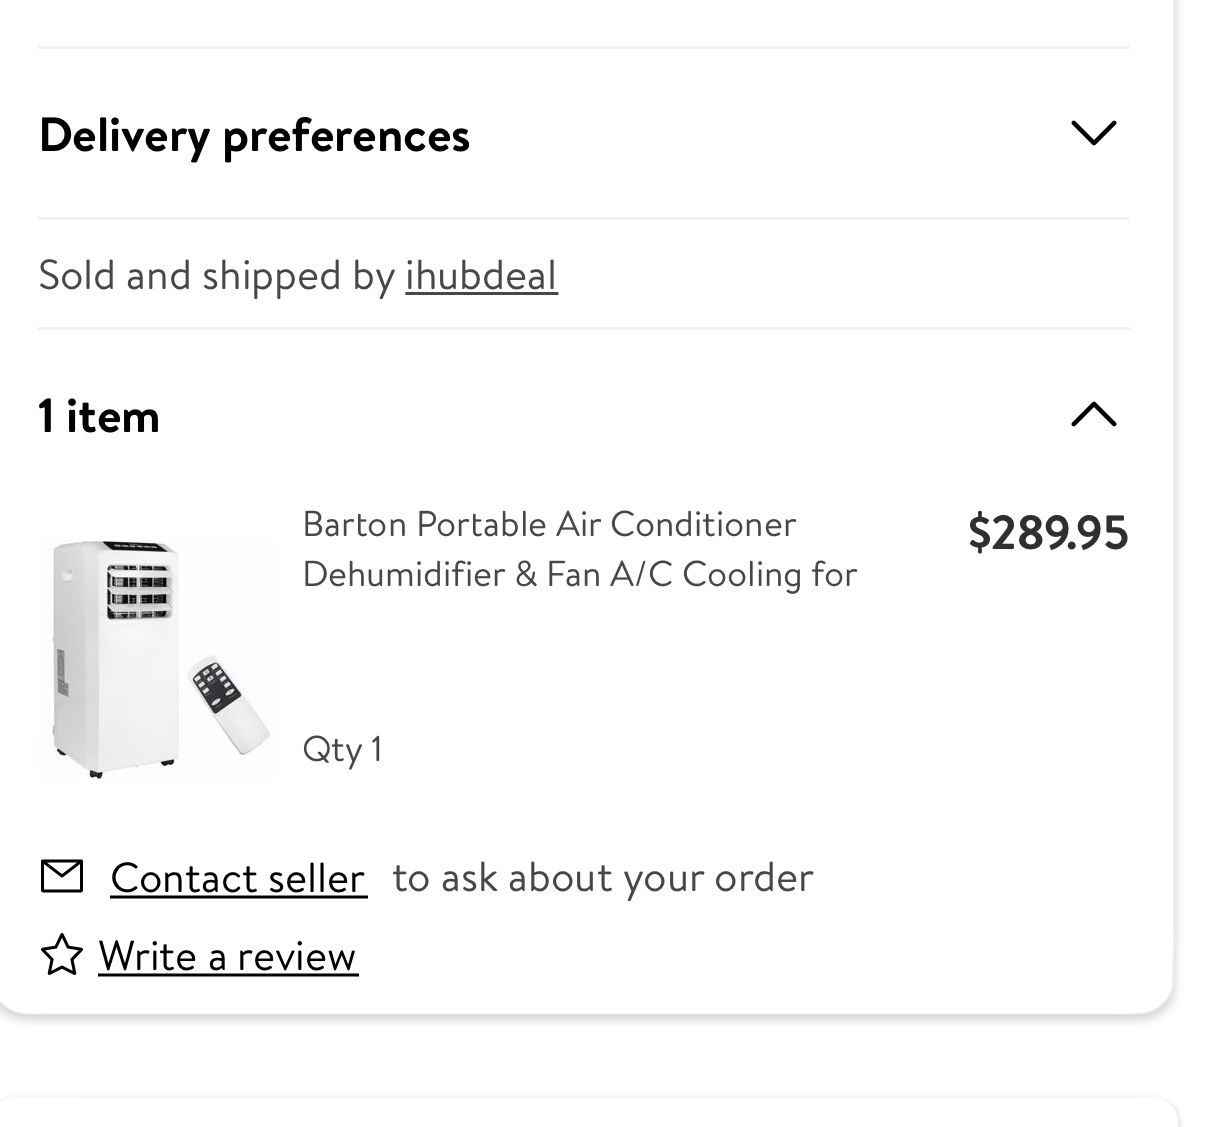Click "Dehumidifier & Fan A/C Cooling for" text

coord(580,575)
